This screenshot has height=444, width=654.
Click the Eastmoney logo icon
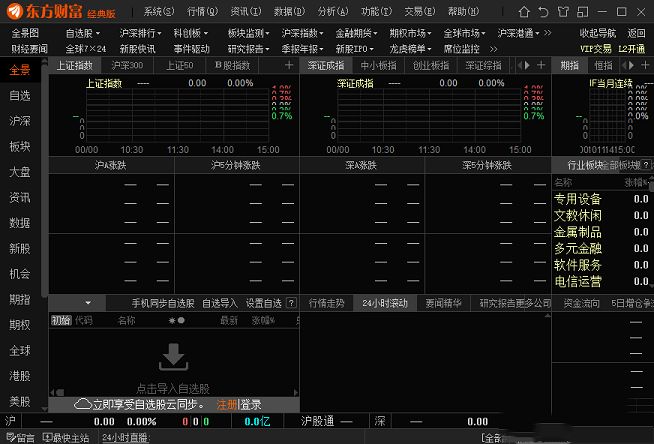click(x=15, y=11)
